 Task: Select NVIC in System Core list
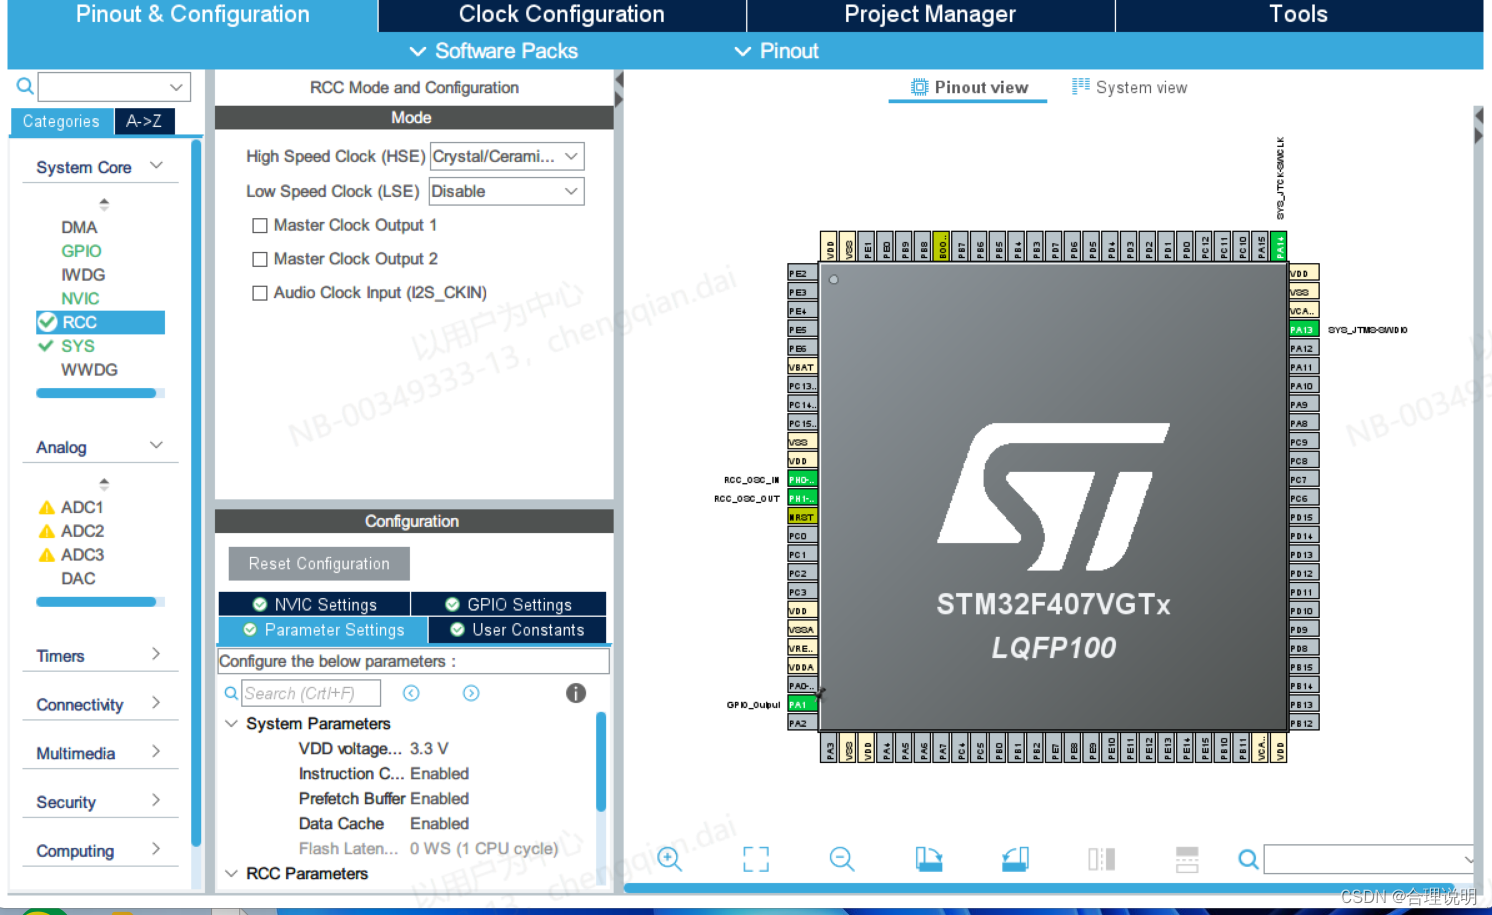pos(80,298)
